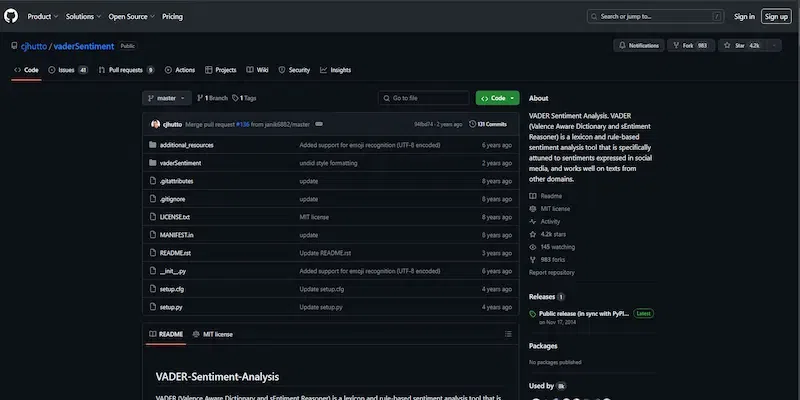The height and width of the screenshot is (400, 800).
Task: View 1 Tags icon link
Action: [x=244, y=98]
